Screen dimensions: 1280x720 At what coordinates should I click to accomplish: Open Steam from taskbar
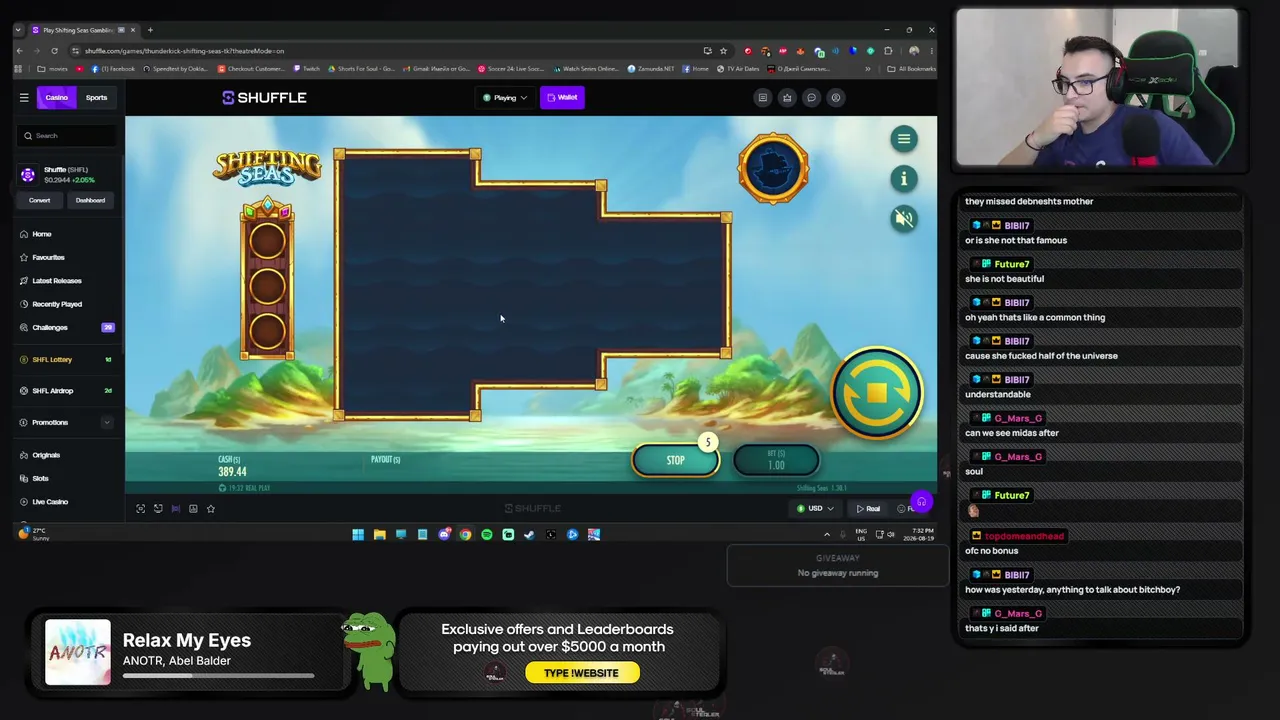click(x=529, y=535)
